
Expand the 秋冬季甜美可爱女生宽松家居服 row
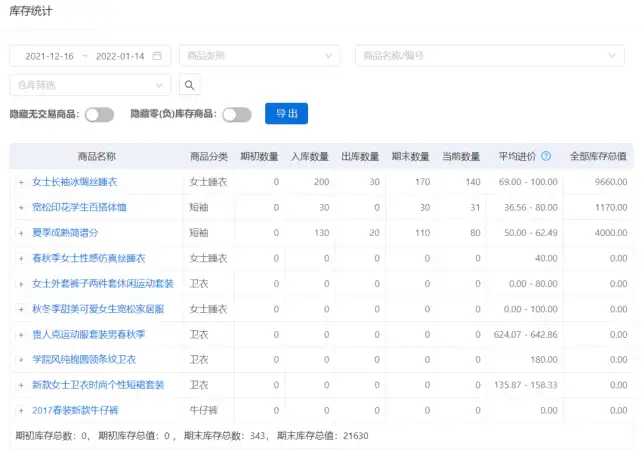pos(21,309)
